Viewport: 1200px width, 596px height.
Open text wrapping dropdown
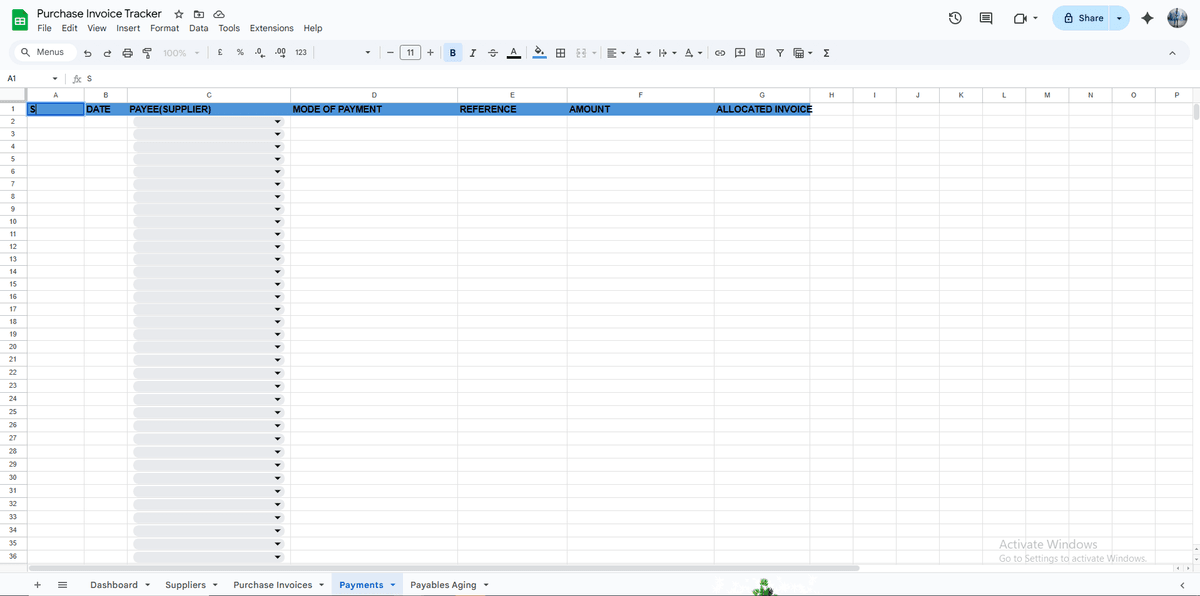(668, 53)
